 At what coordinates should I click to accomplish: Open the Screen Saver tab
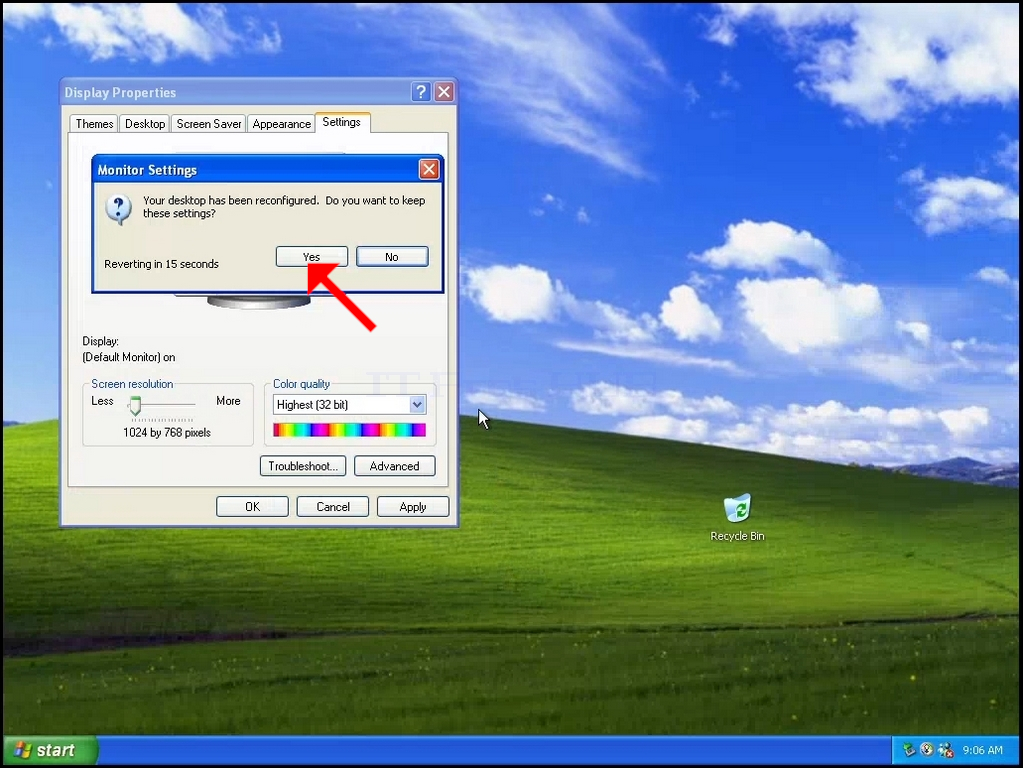tap(209, 124)
